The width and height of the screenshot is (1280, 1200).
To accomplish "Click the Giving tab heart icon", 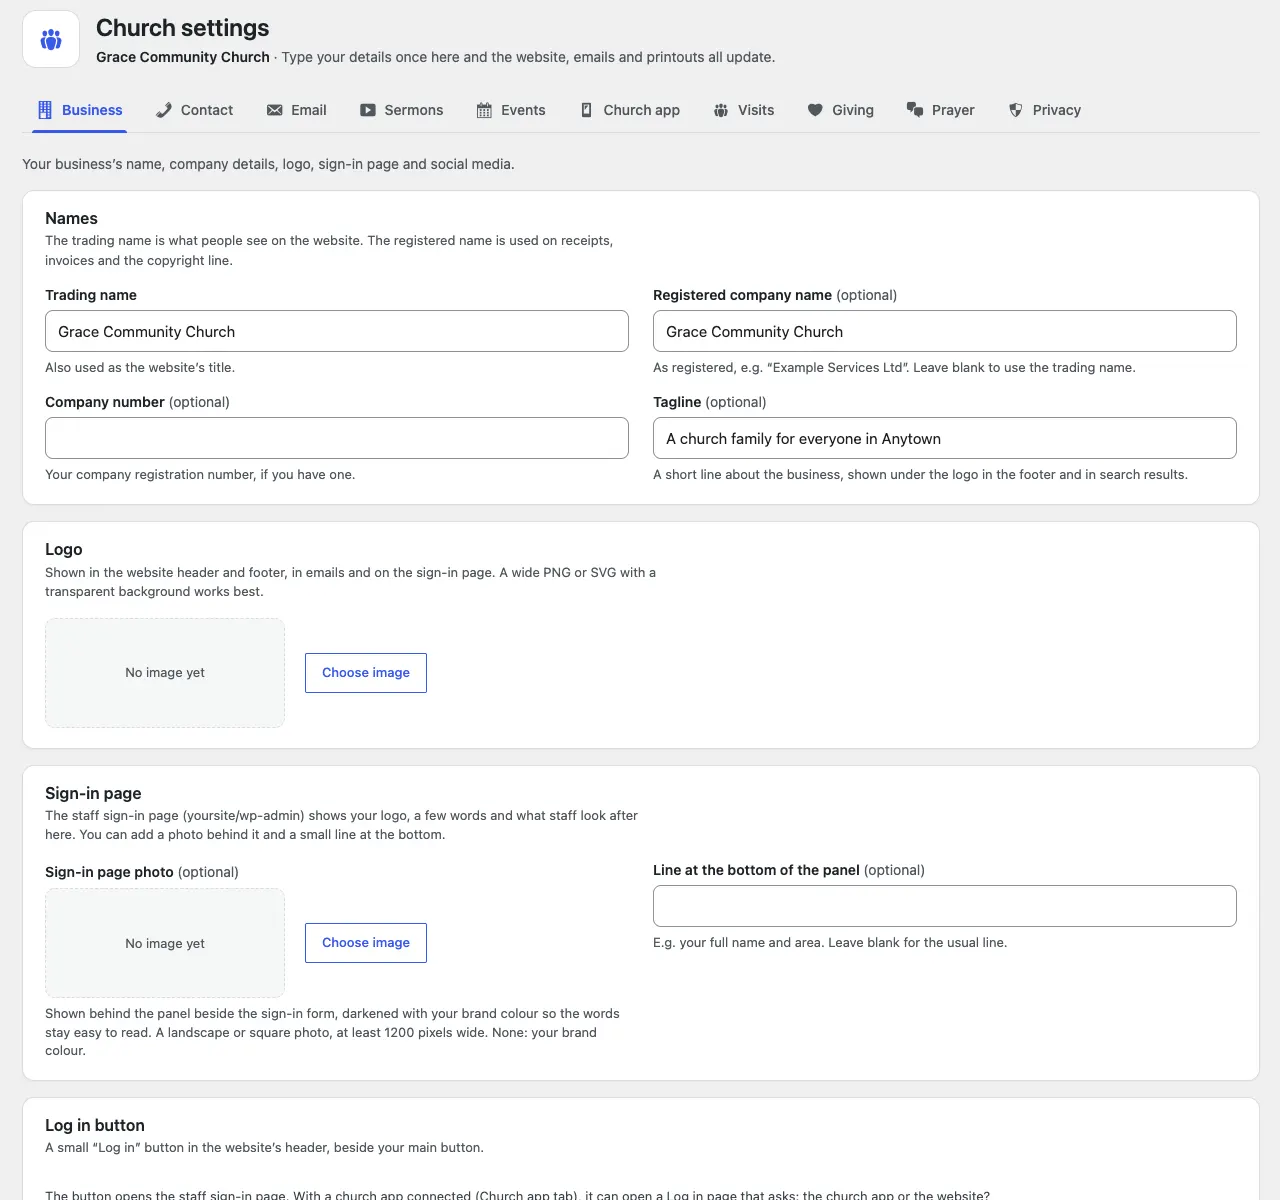I will pos(815,110).
